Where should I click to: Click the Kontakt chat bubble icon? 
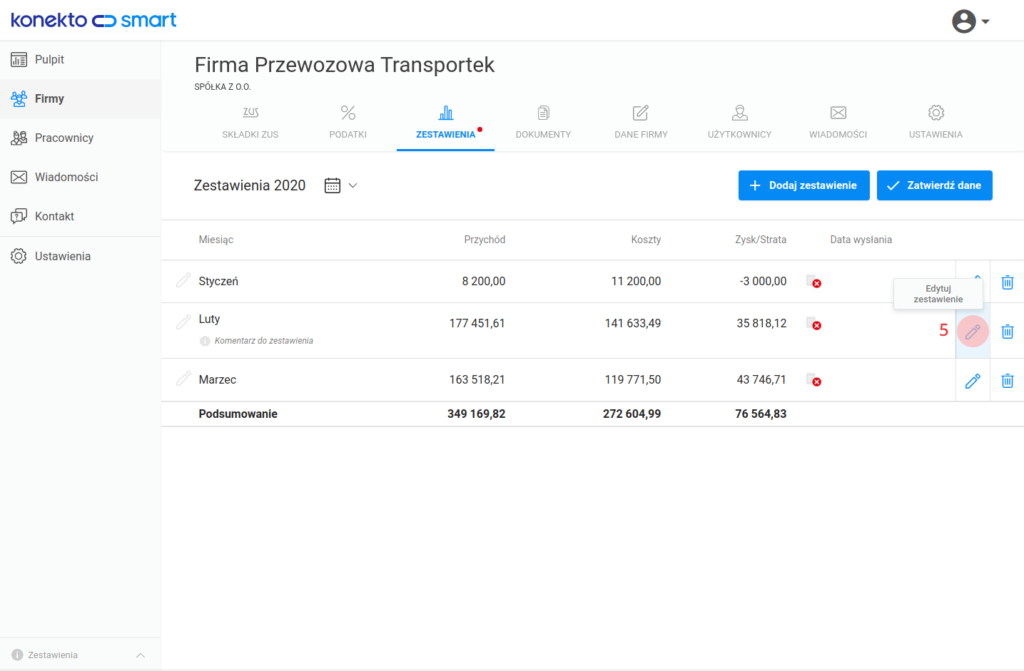pos(19,216)
